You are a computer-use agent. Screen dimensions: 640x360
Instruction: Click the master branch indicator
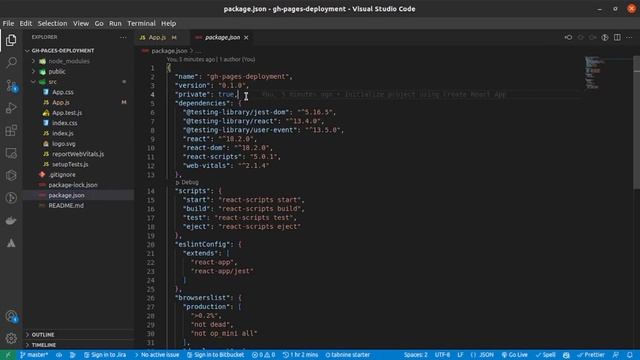[34, 355]
